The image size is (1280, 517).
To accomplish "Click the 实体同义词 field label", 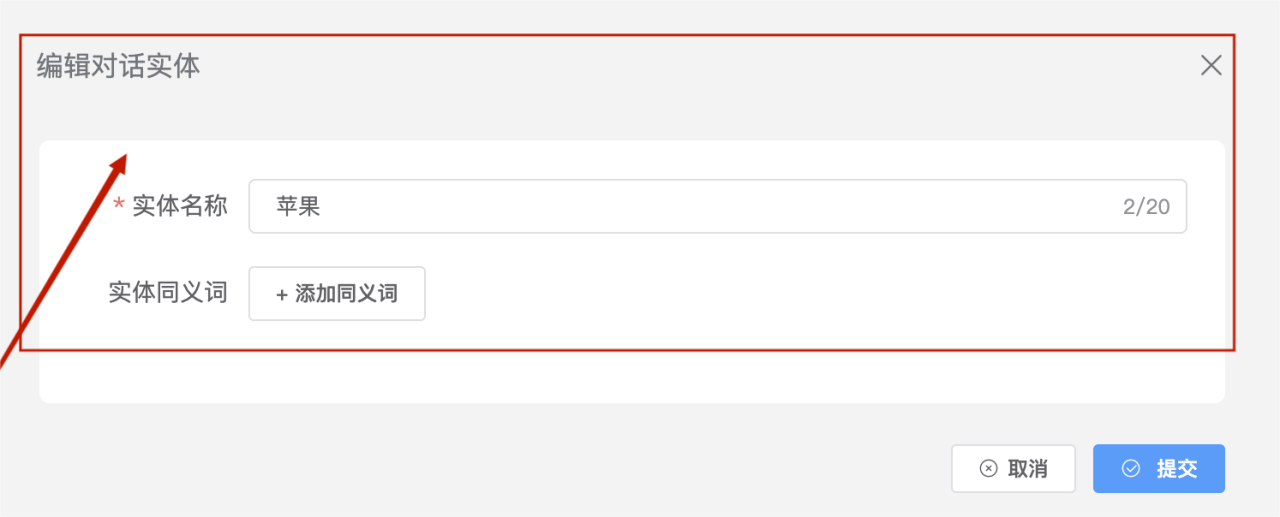I will pos(168,293).
